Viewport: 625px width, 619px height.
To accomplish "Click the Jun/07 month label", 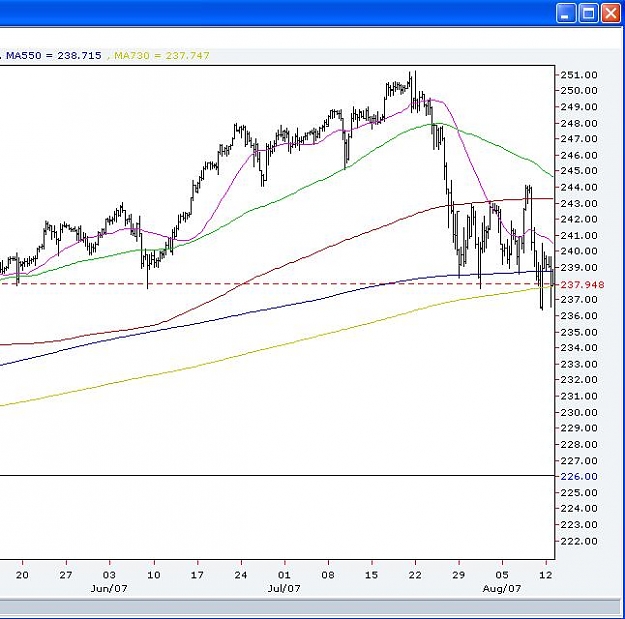I will (109, 588).
